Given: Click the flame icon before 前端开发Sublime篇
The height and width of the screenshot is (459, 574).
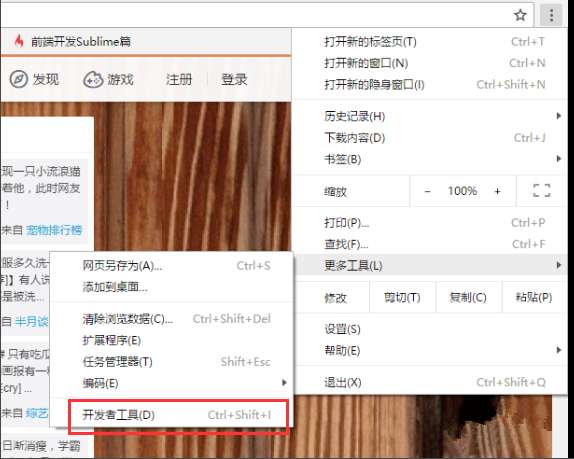Looking at the screenshot, I should coord(19,41).
